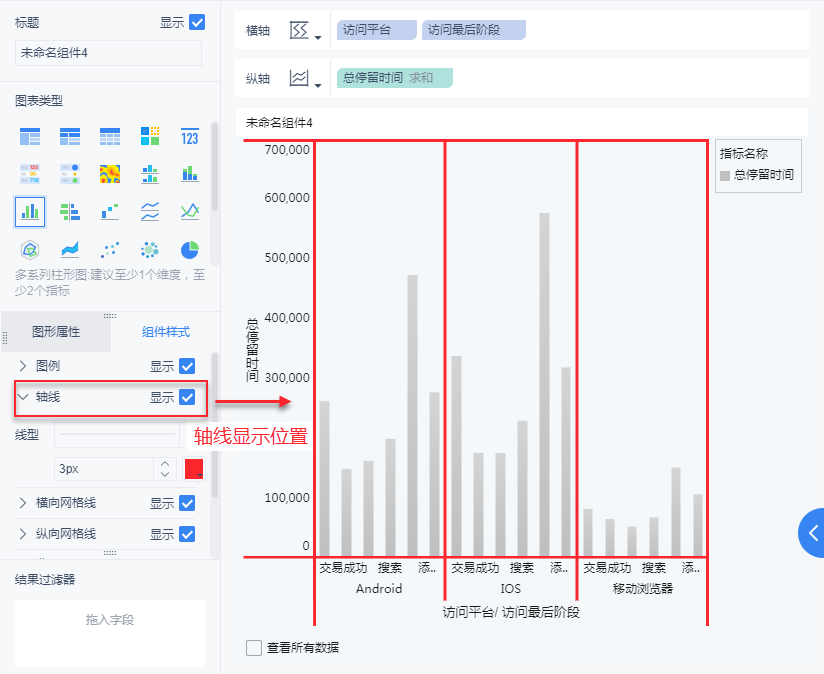Screen dimensions: 824x674
Task: Select the partitioned column chart type
Action: (x=150, y=174)
